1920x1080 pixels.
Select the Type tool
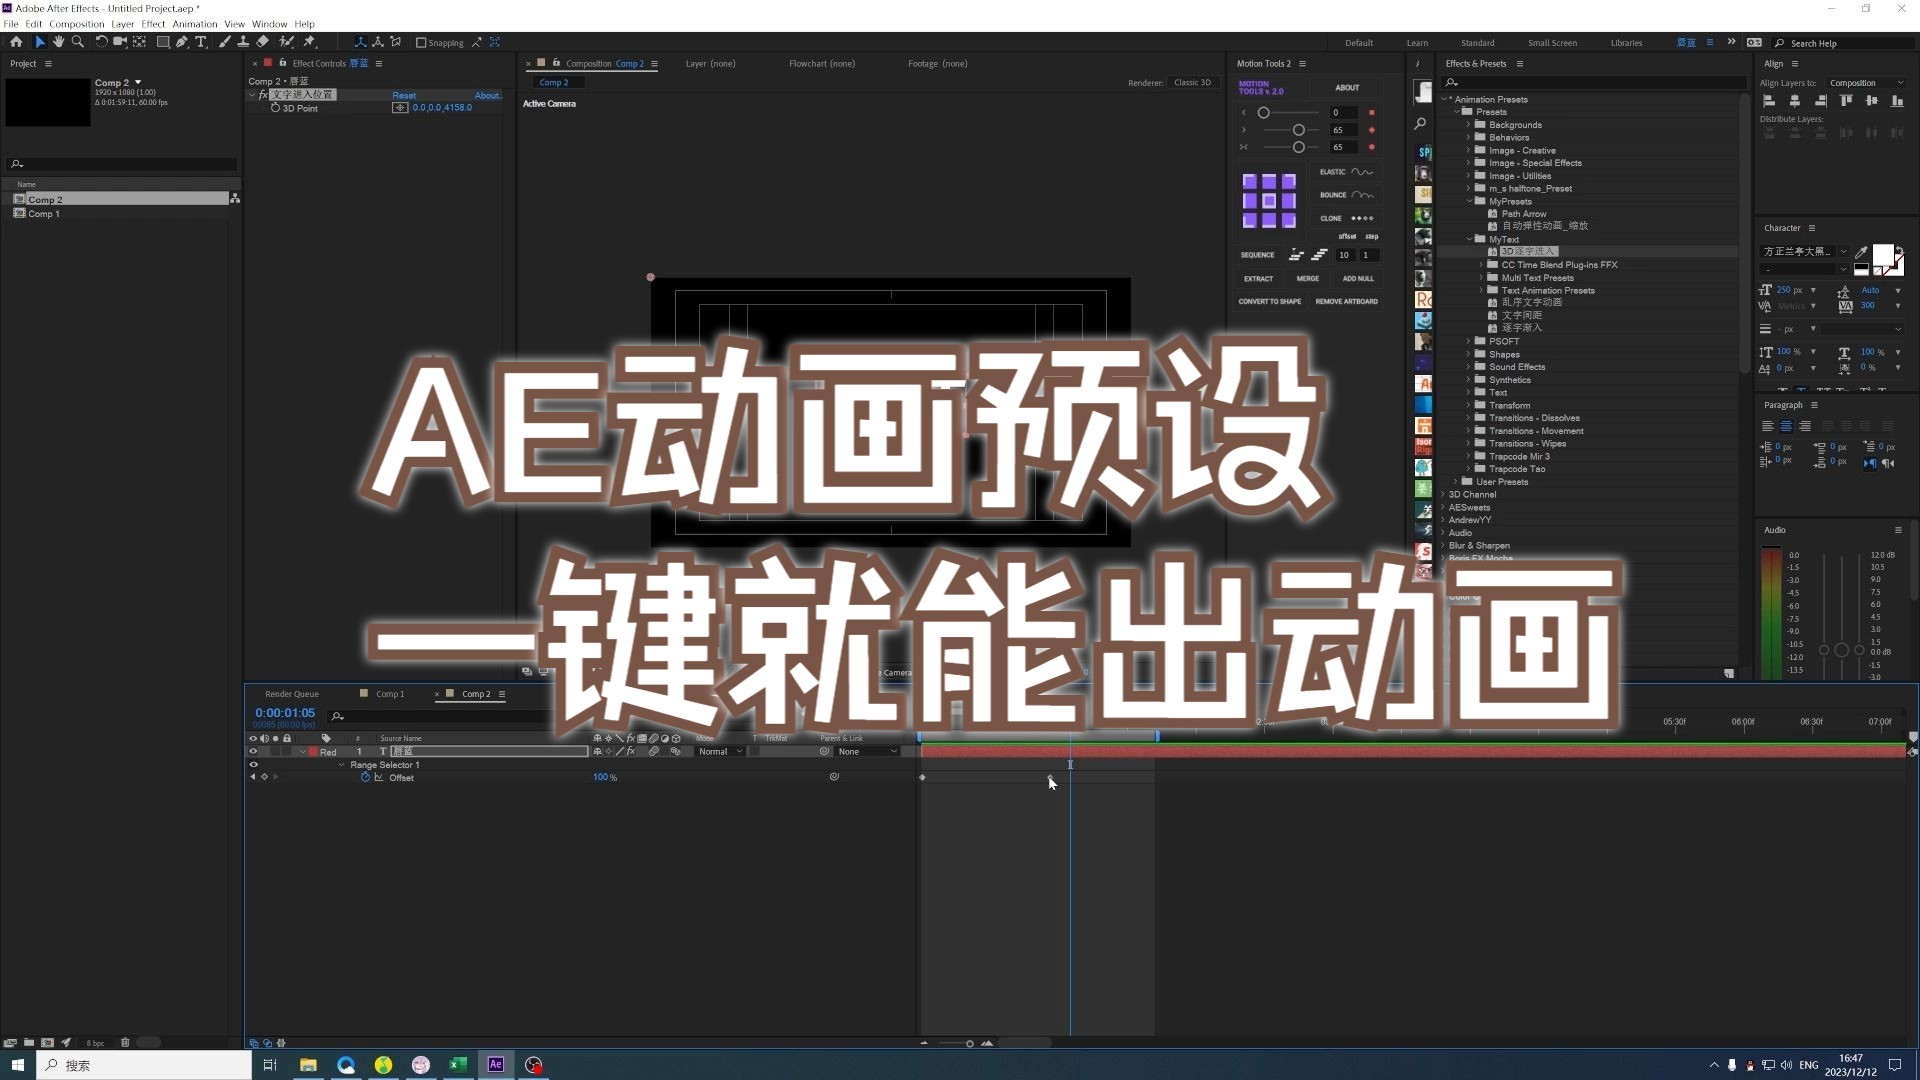[x=201, y=42]
